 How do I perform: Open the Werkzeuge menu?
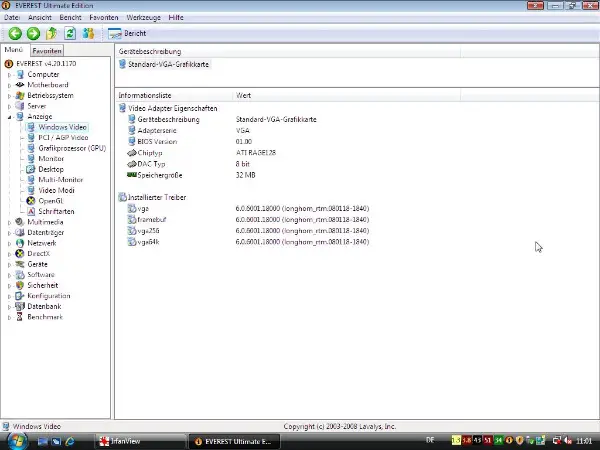coord(143,18)
